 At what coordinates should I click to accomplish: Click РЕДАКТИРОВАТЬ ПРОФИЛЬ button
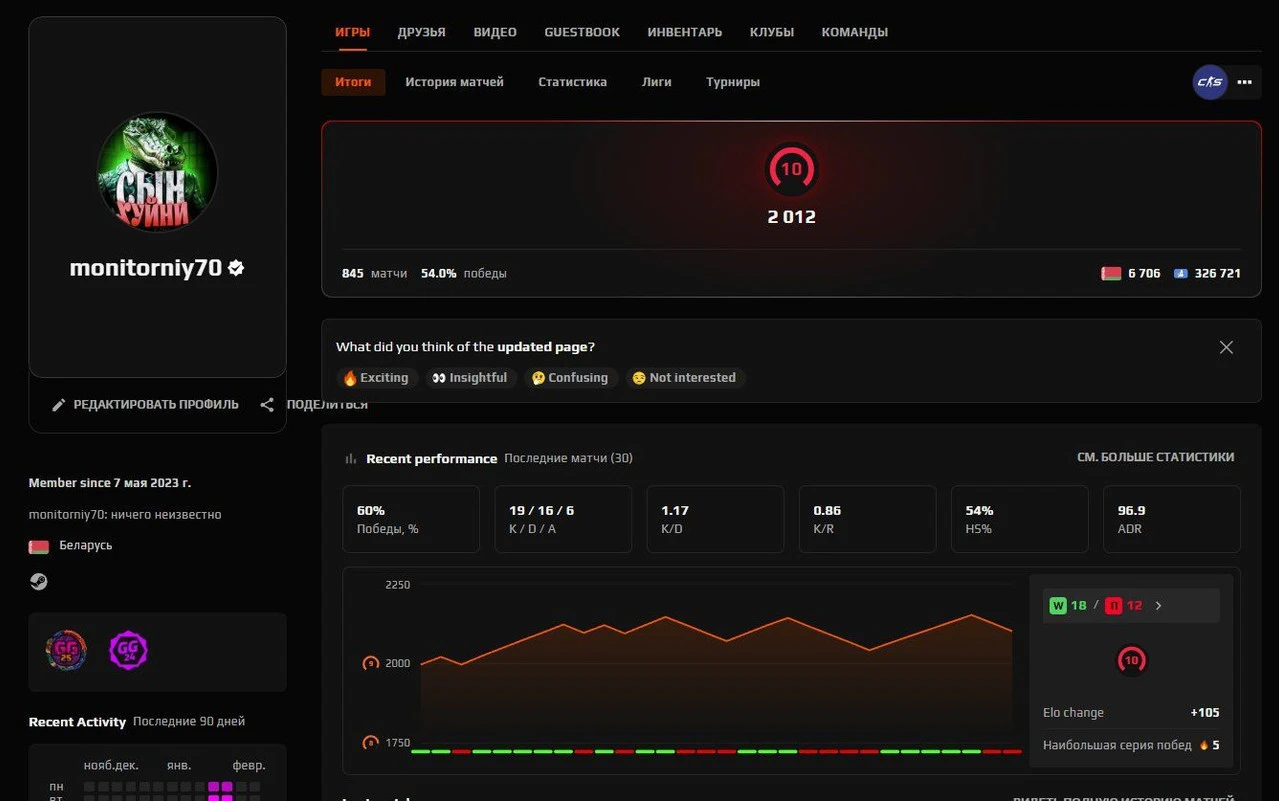(155, 405)
